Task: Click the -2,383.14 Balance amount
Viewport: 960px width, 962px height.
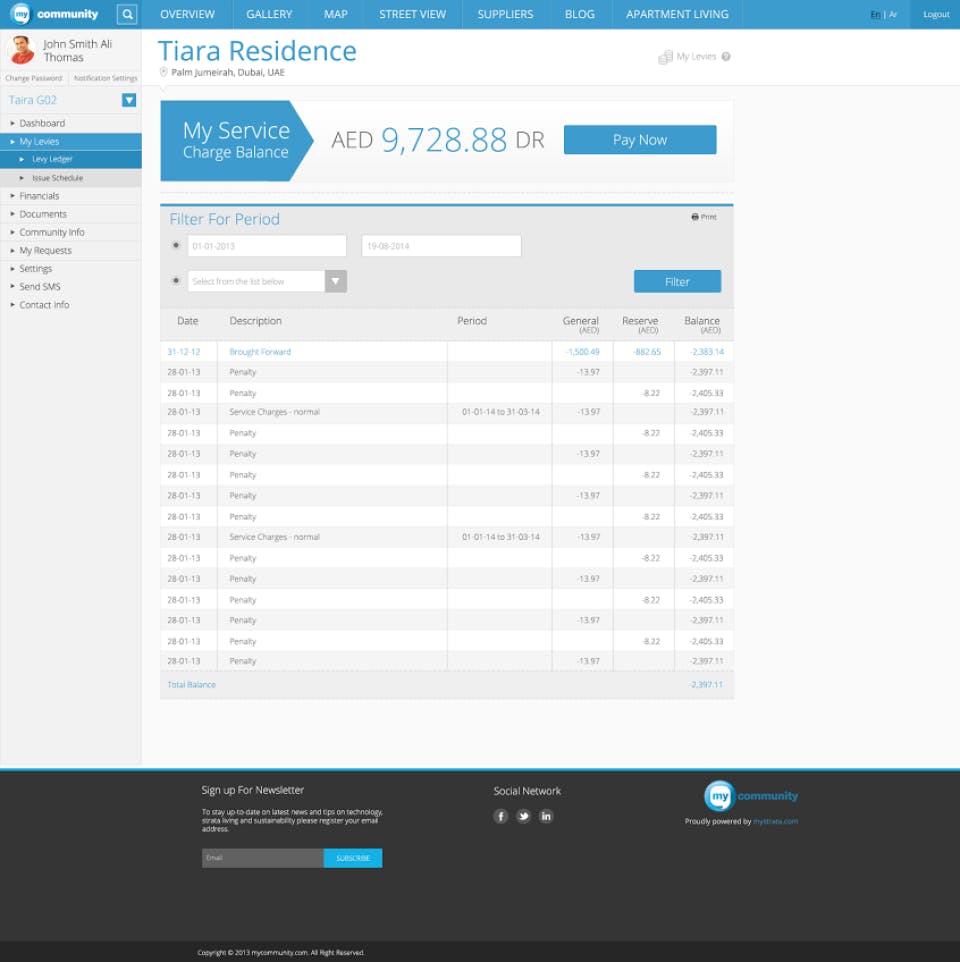Action: point(707,352)
